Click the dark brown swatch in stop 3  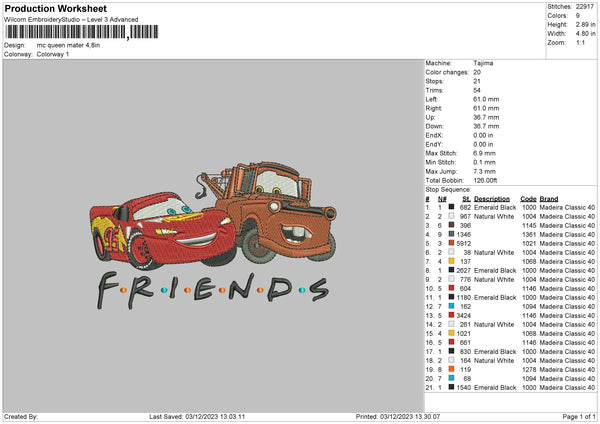(452, 225)
